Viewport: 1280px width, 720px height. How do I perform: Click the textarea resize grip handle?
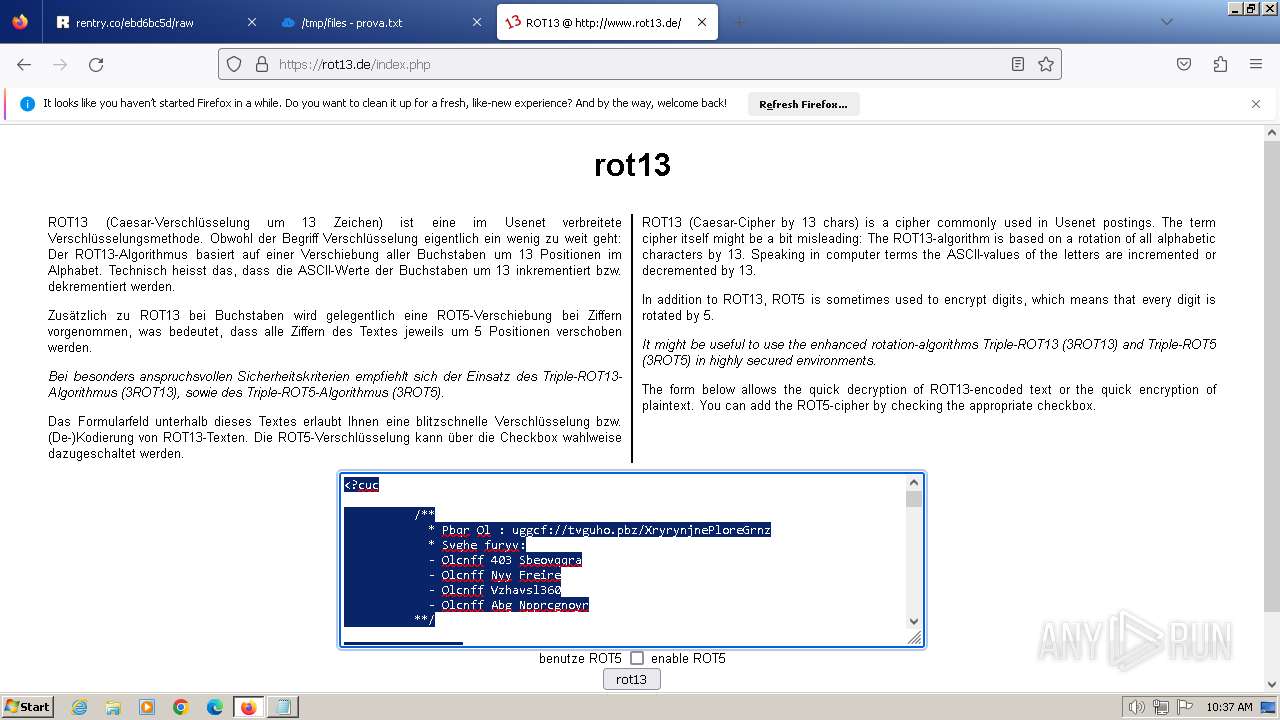pos(915,638)
